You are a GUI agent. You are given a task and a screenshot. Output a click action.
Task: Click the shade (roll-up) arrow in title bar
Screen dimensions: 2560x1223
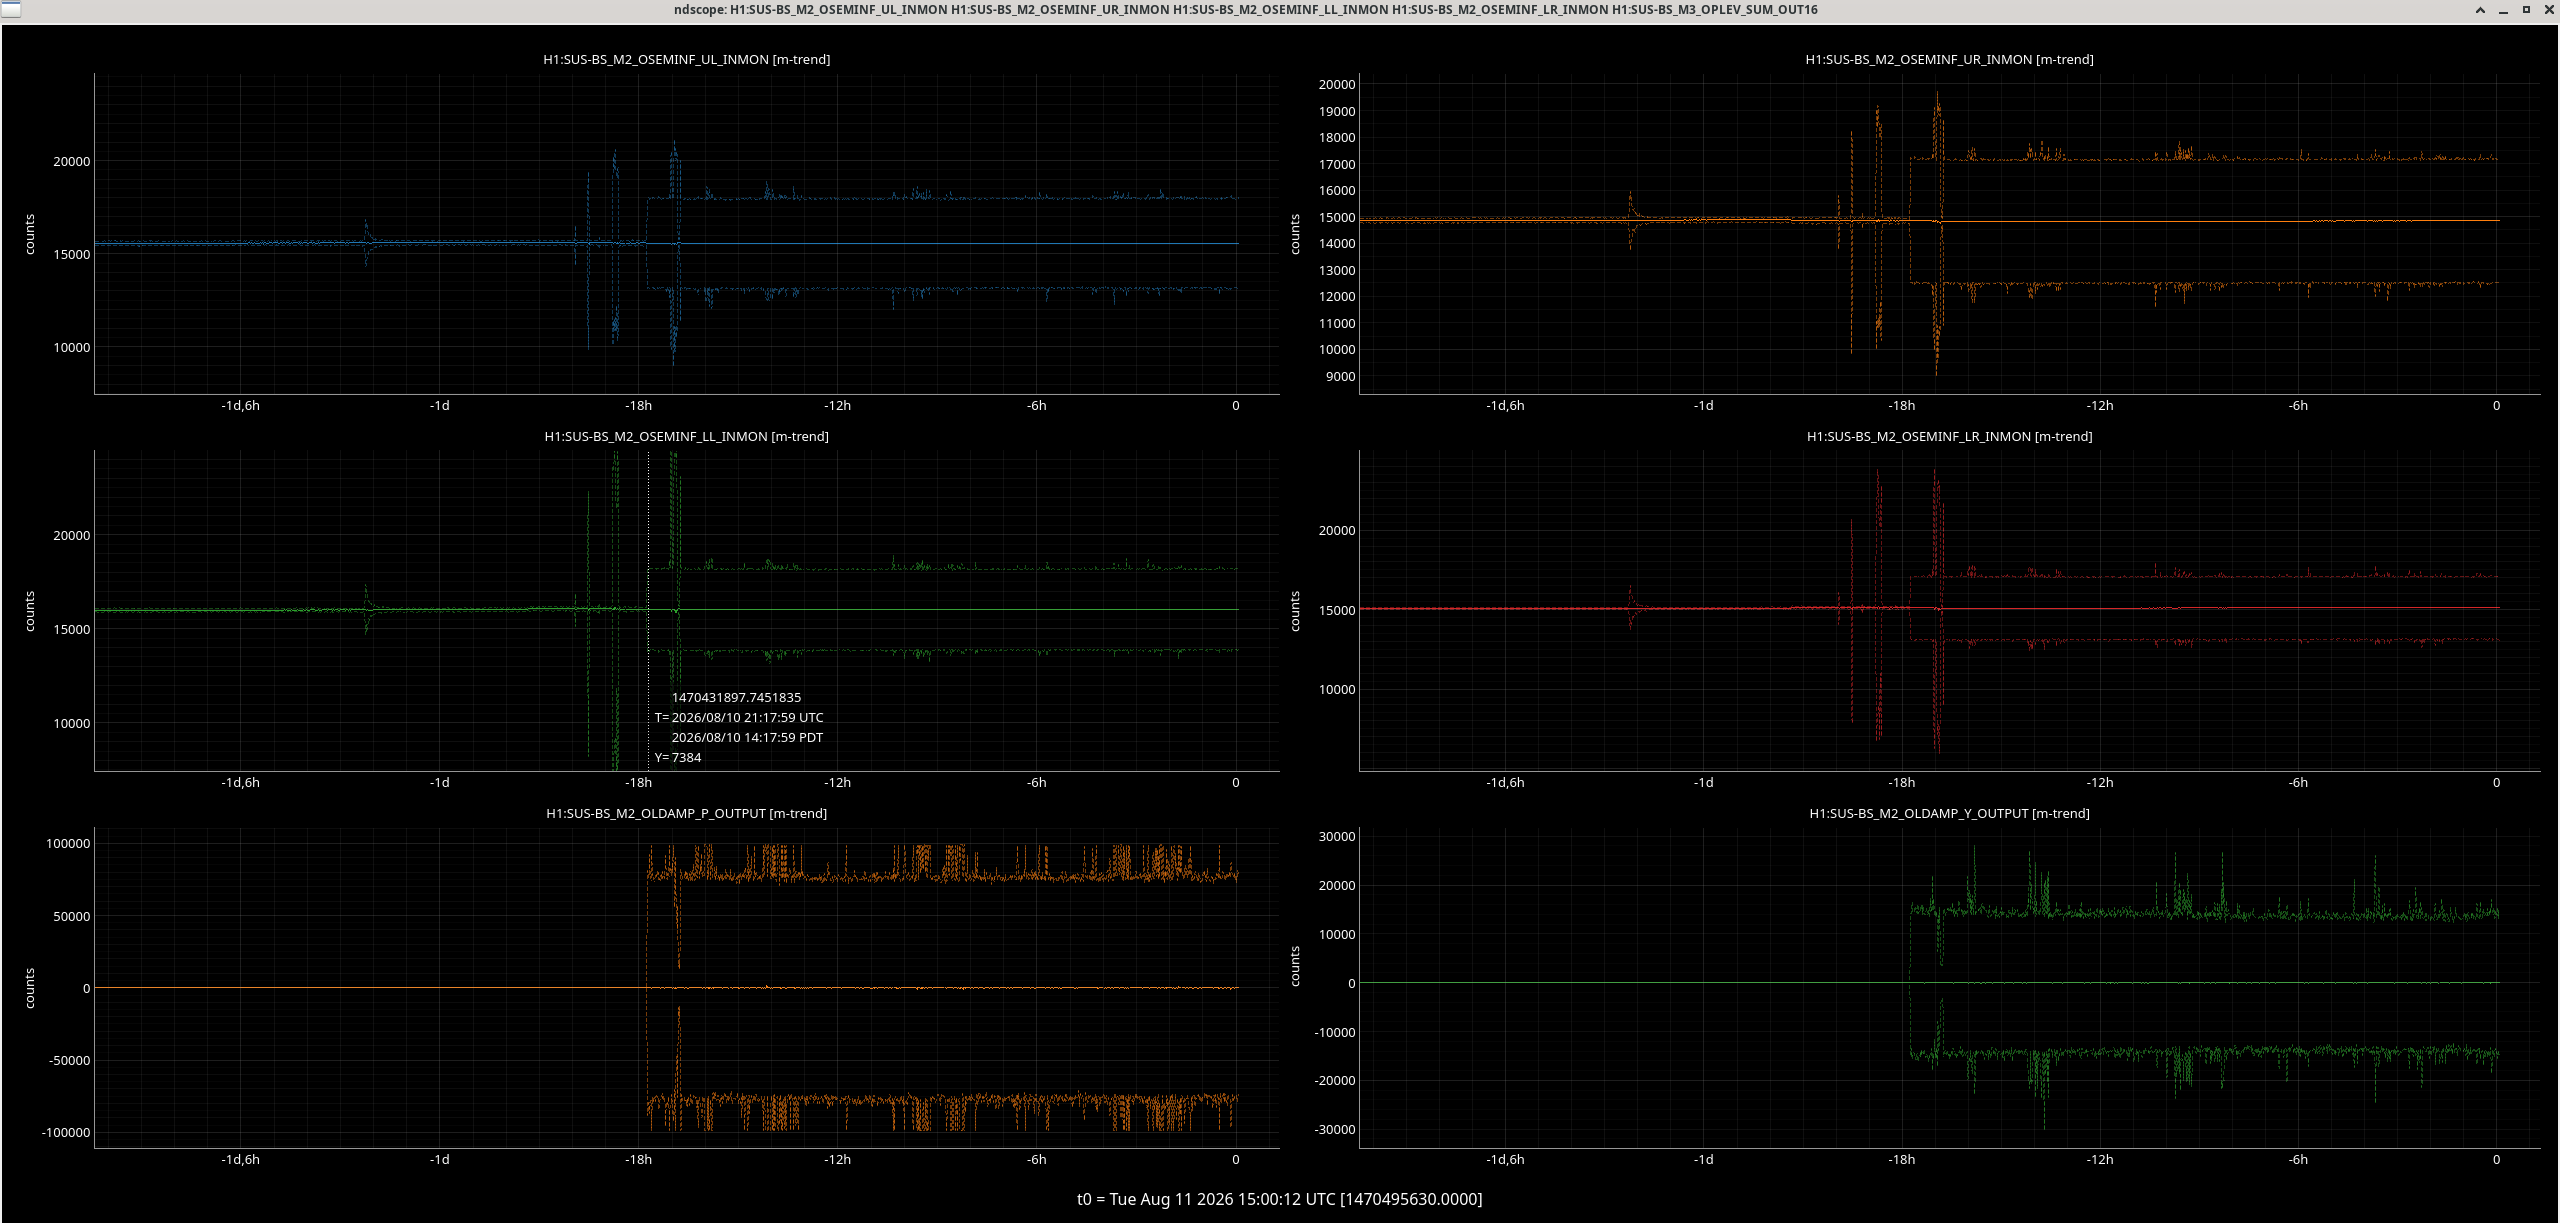click(2480, 10)
